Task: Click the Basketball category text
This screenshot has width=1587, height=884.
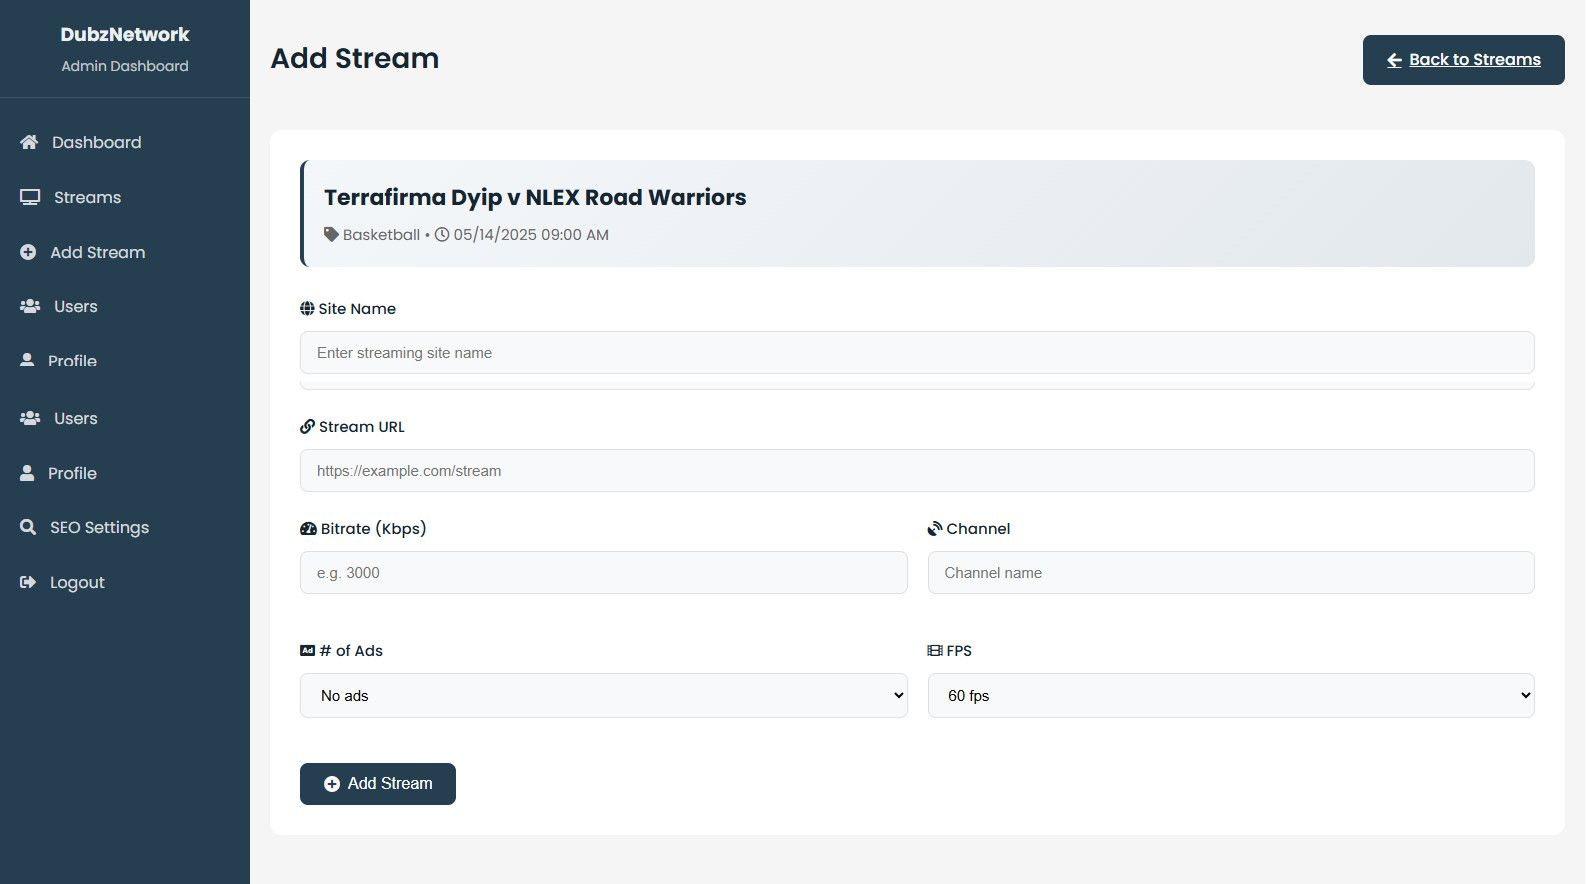Action: pyautogui.click(x=381, y=235)
